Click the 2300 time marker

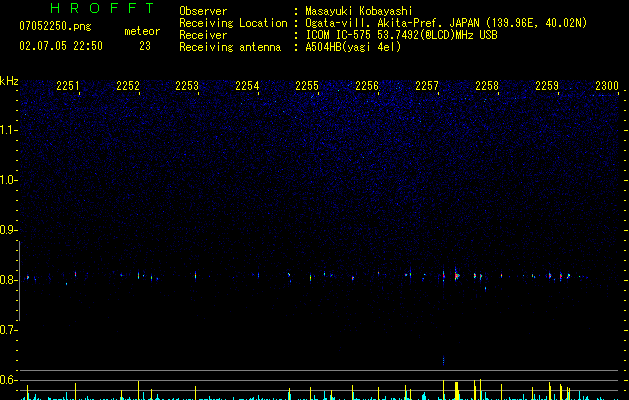tap(607, 86)
